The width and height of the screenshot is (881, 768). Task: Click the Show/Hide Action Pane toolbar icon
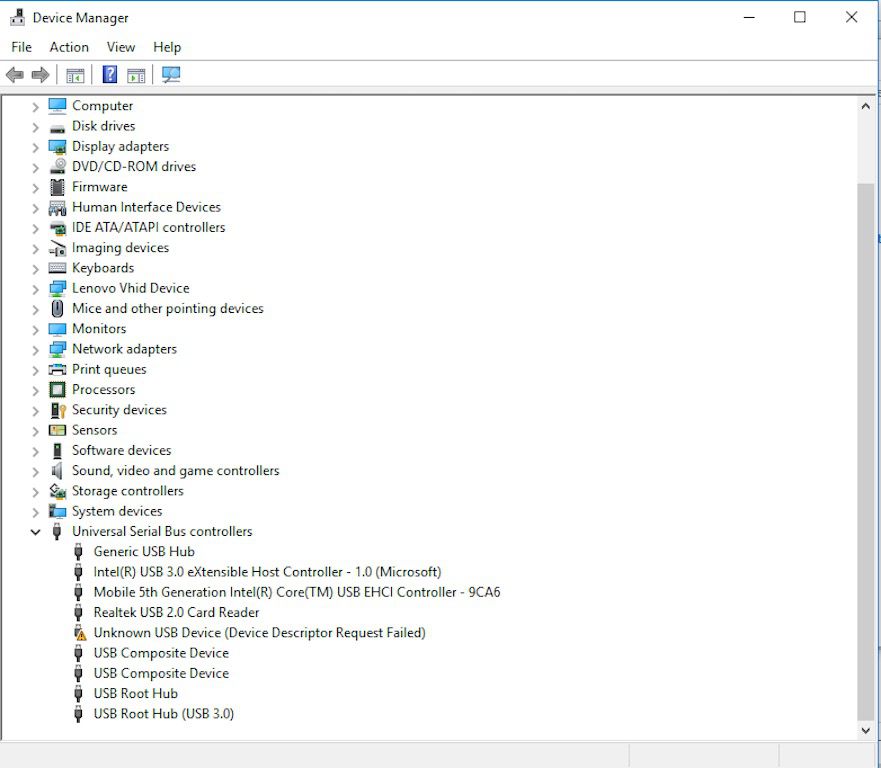(136, 75)
